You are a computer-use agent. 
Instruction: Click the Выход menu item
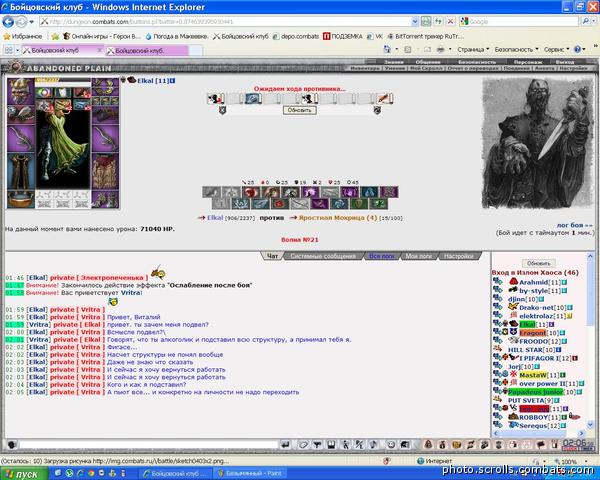coord(565,62)
